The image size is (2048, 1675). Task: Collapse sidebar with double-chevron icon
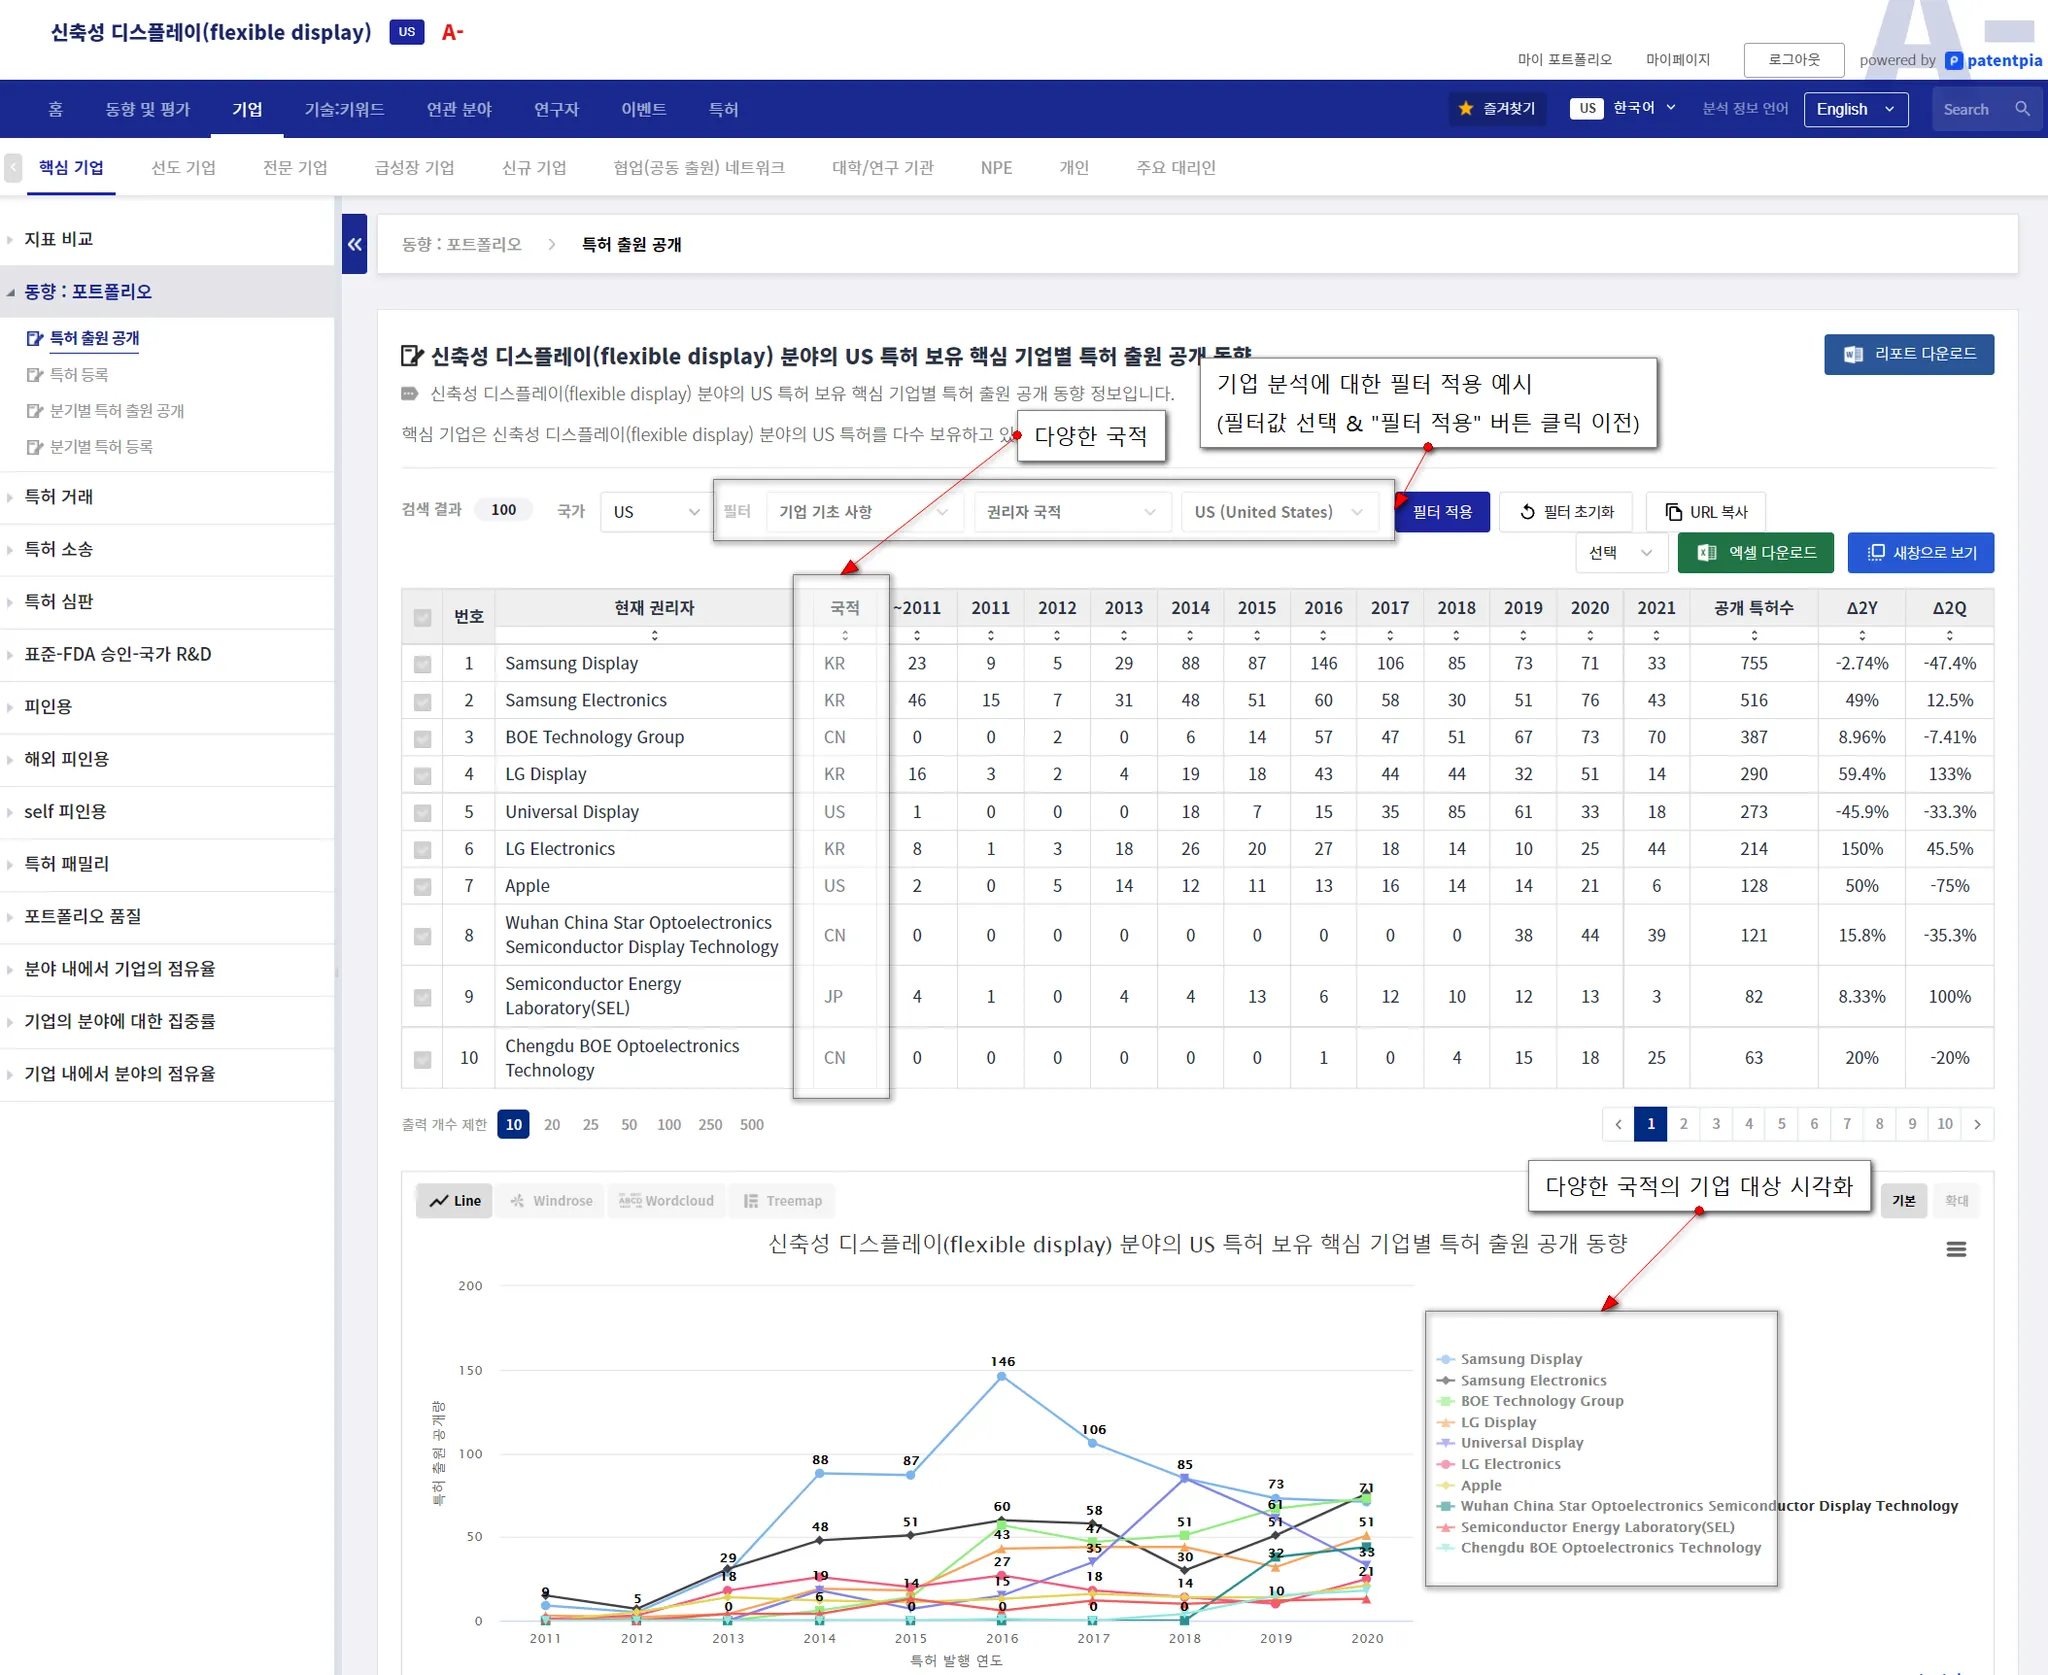click(x=354, y=244)
